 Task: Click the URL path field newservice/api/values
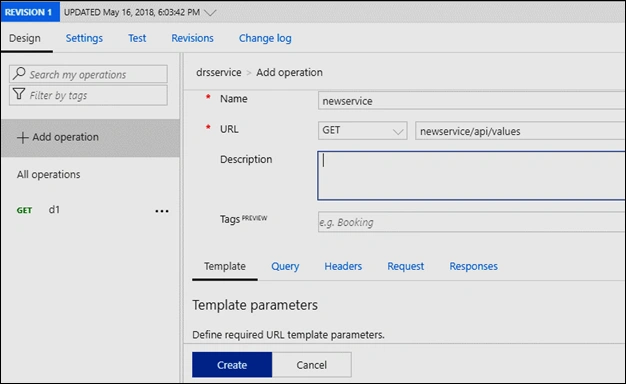521,131
